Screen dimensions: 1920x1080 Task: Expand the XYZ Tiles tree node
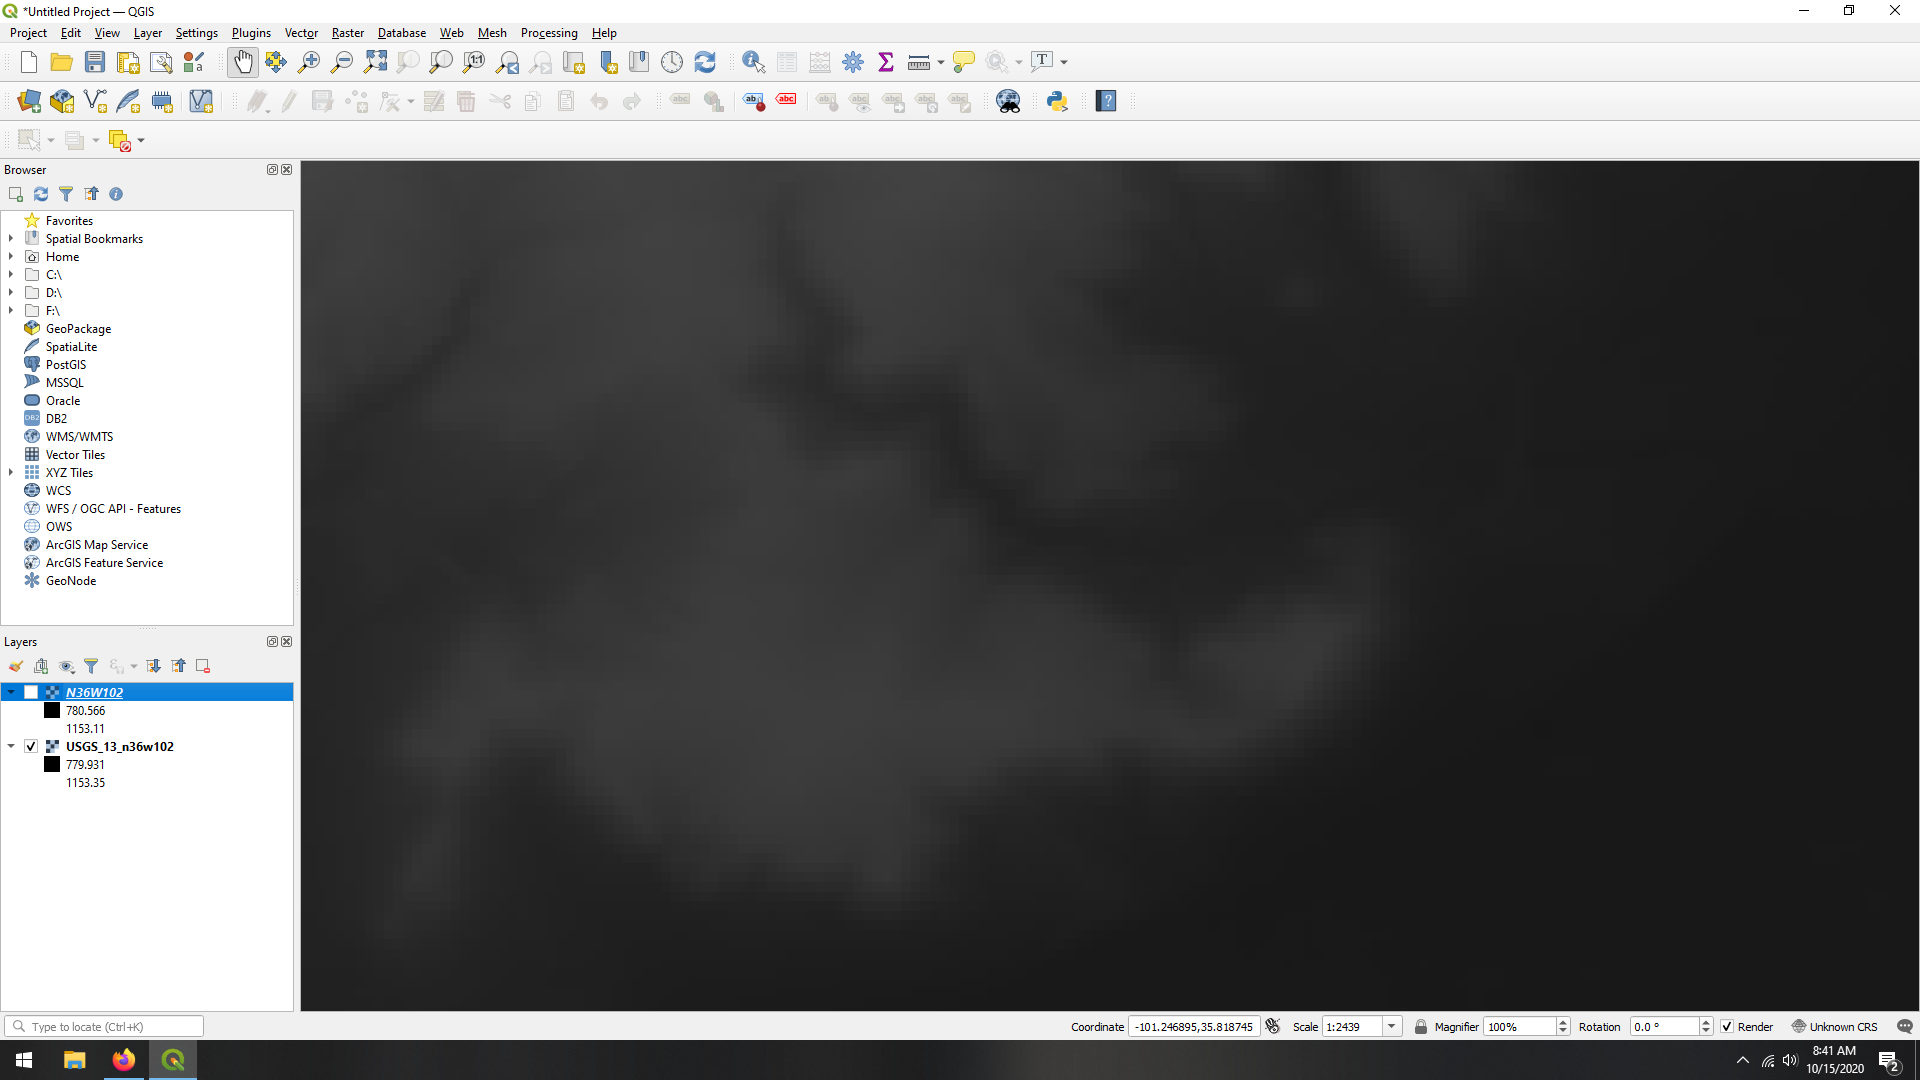tap(11, 473)
